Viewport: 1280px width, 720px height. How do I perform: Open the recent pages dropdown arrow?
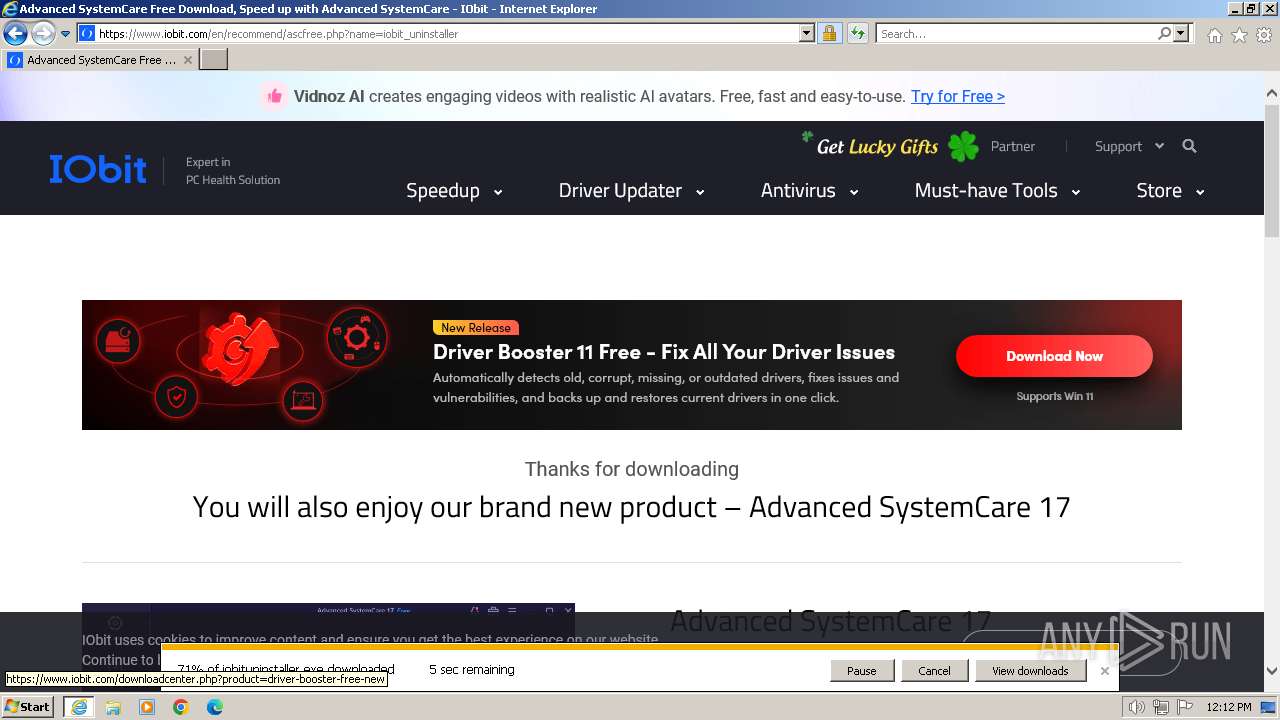(x=66, y=34)
